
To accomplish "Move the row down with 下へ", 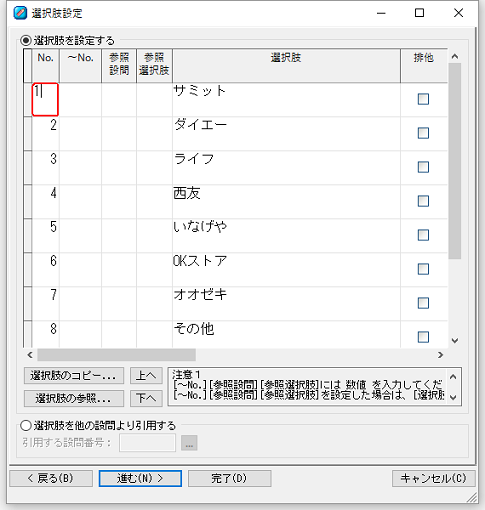I will pos(146,398).
